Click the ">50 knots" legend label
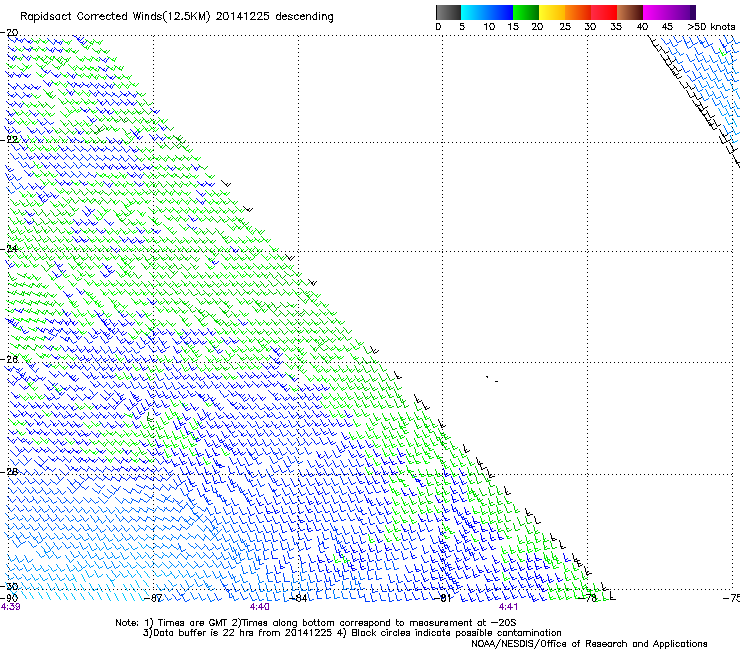The height and width of the screenshot is (650, 740). pos(711,27)
